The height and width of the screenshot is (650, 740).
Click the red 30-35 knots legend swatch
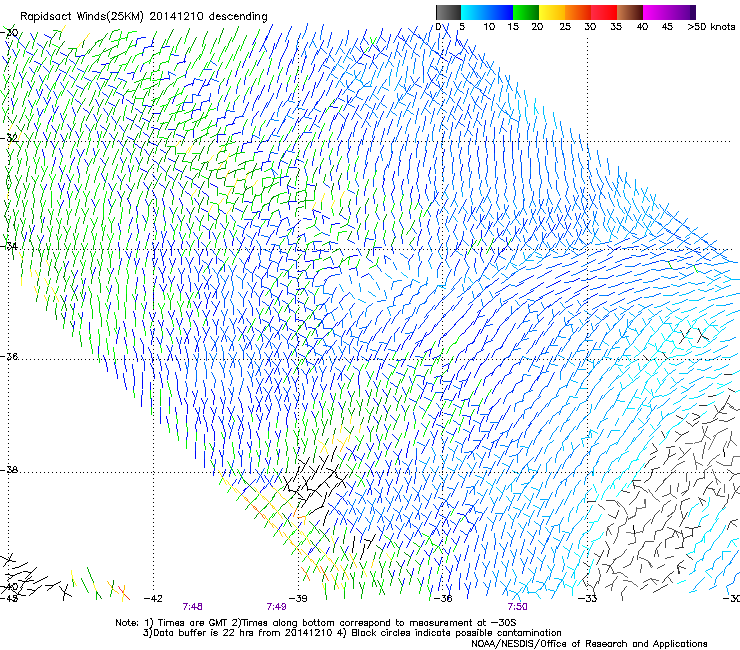[x=604, y=12]
